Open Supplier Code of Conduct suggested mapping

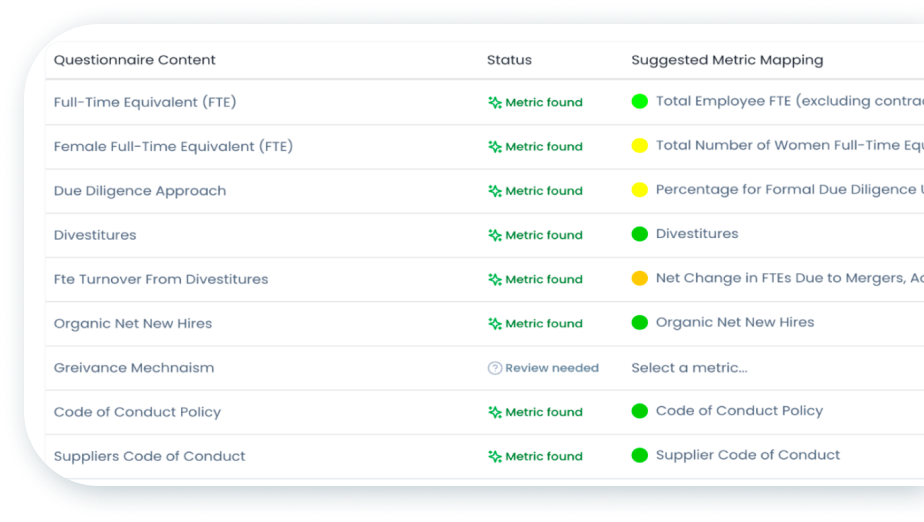coord(748,455)
